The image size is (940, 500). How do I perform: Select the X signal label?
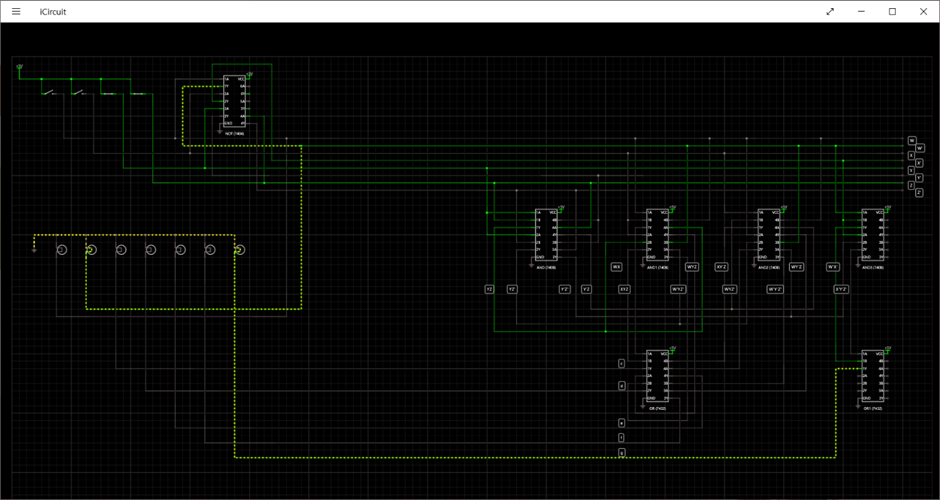(x=912, y=155)
